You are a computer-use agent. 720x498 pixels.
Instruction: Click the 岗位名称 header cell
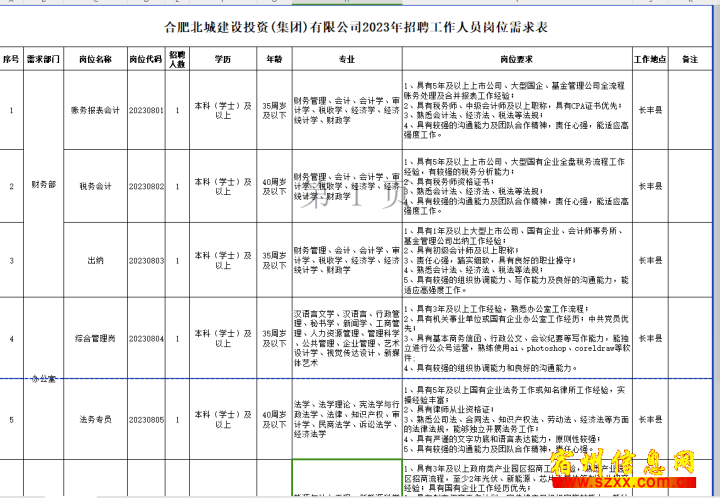[x=96, y=59]
